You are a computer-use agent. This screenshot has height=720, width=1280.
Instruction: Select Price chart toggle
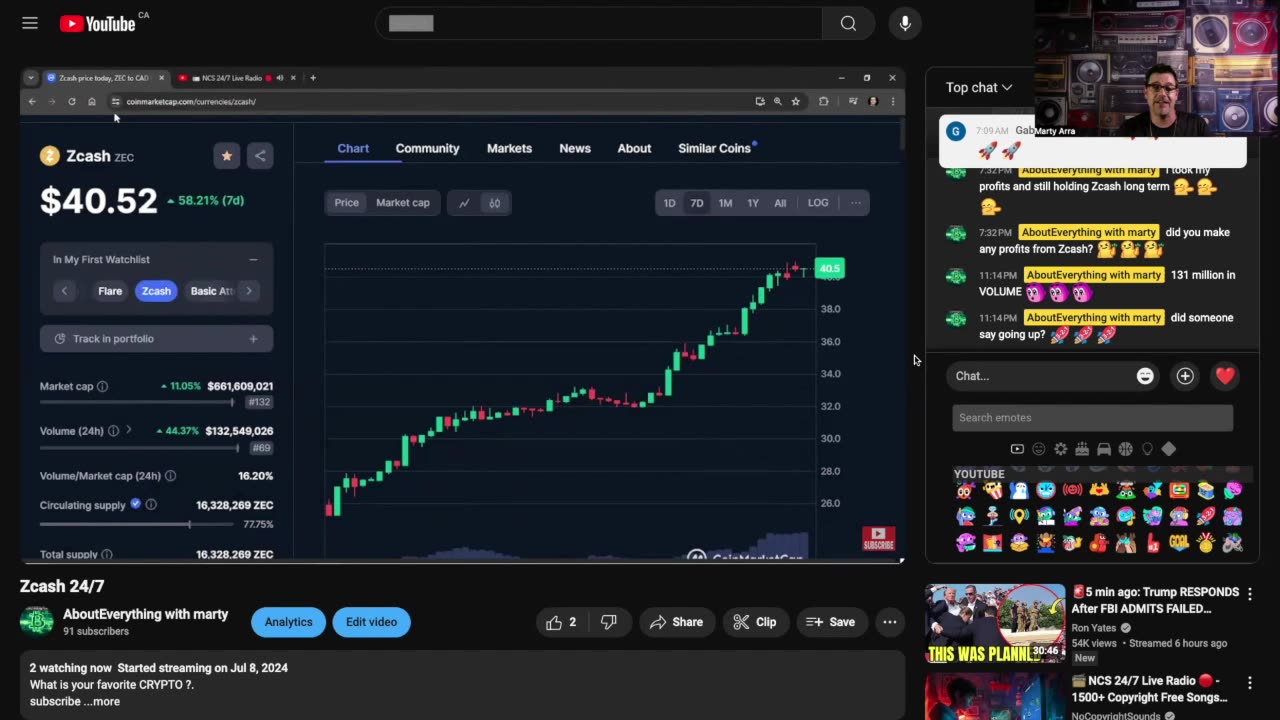pos(346,203)
